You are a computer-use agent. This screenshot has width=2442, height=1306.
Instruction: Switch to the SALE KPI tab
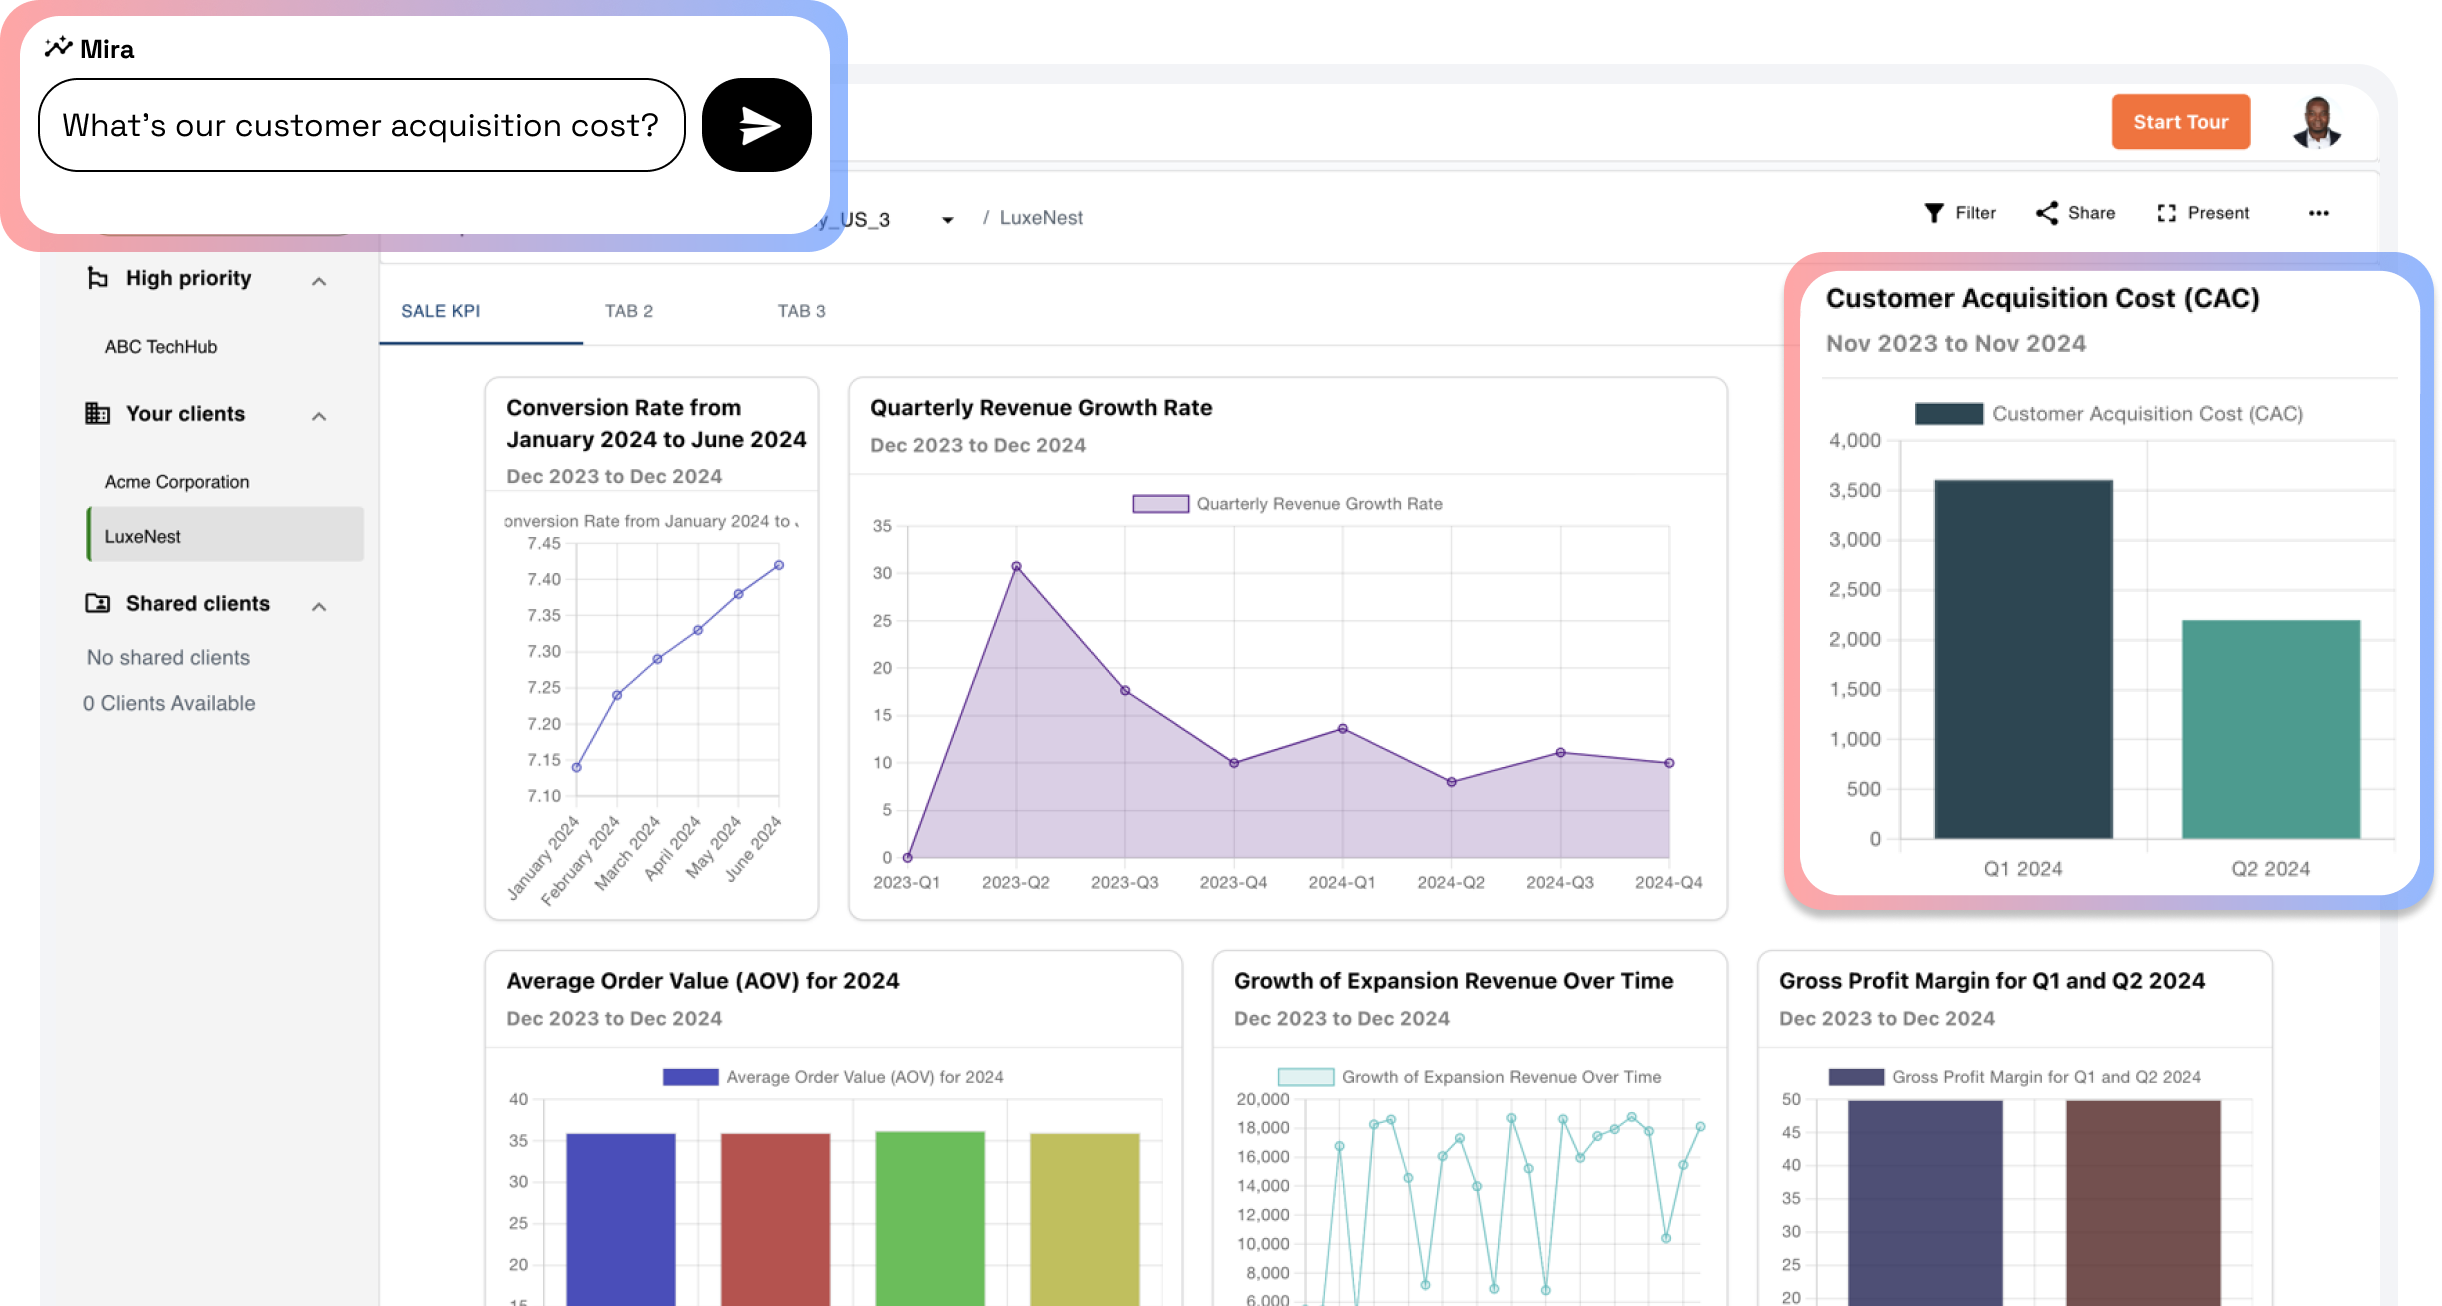440,311
